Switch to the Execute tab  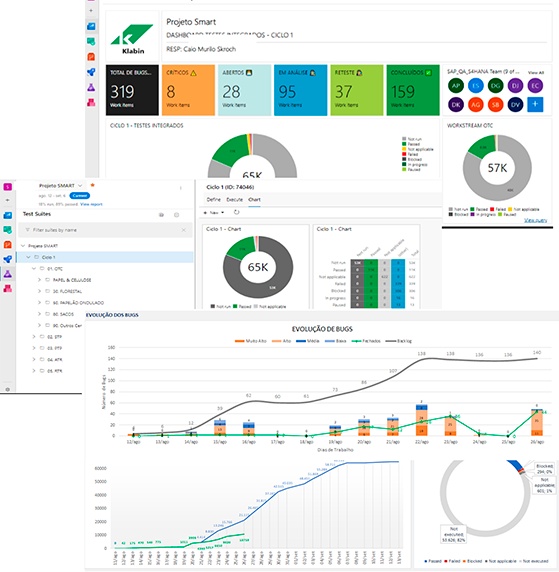pyautogui.click(x=235, y=200)
